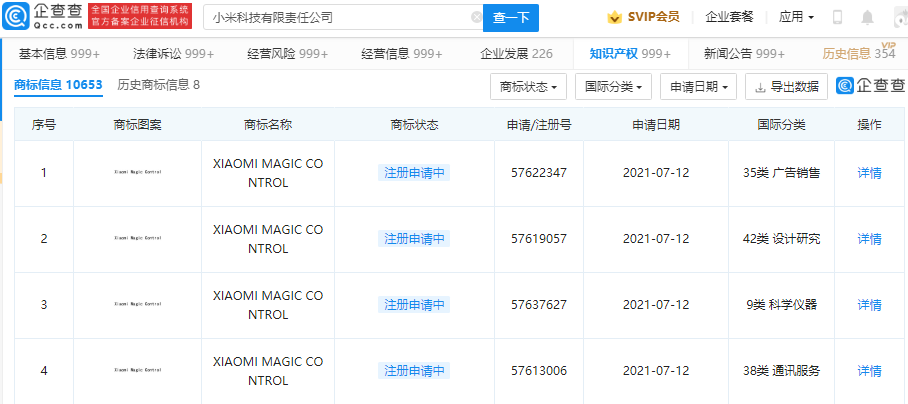Open the mobile phone app icon
908x404 pixels.
[837, 18]
